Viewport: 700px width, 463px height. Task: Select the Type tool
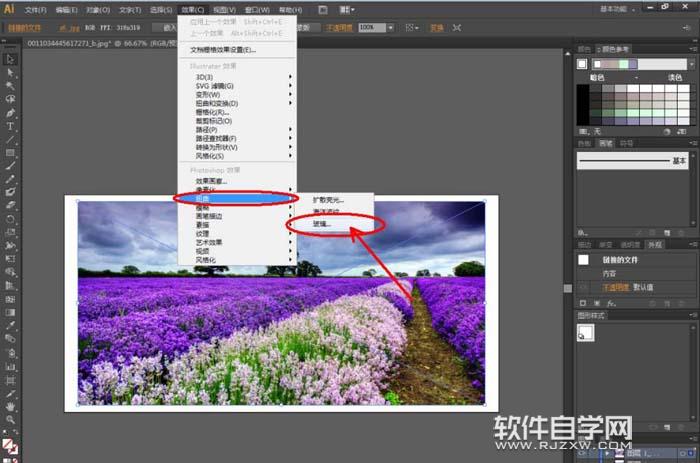(10, 126)
